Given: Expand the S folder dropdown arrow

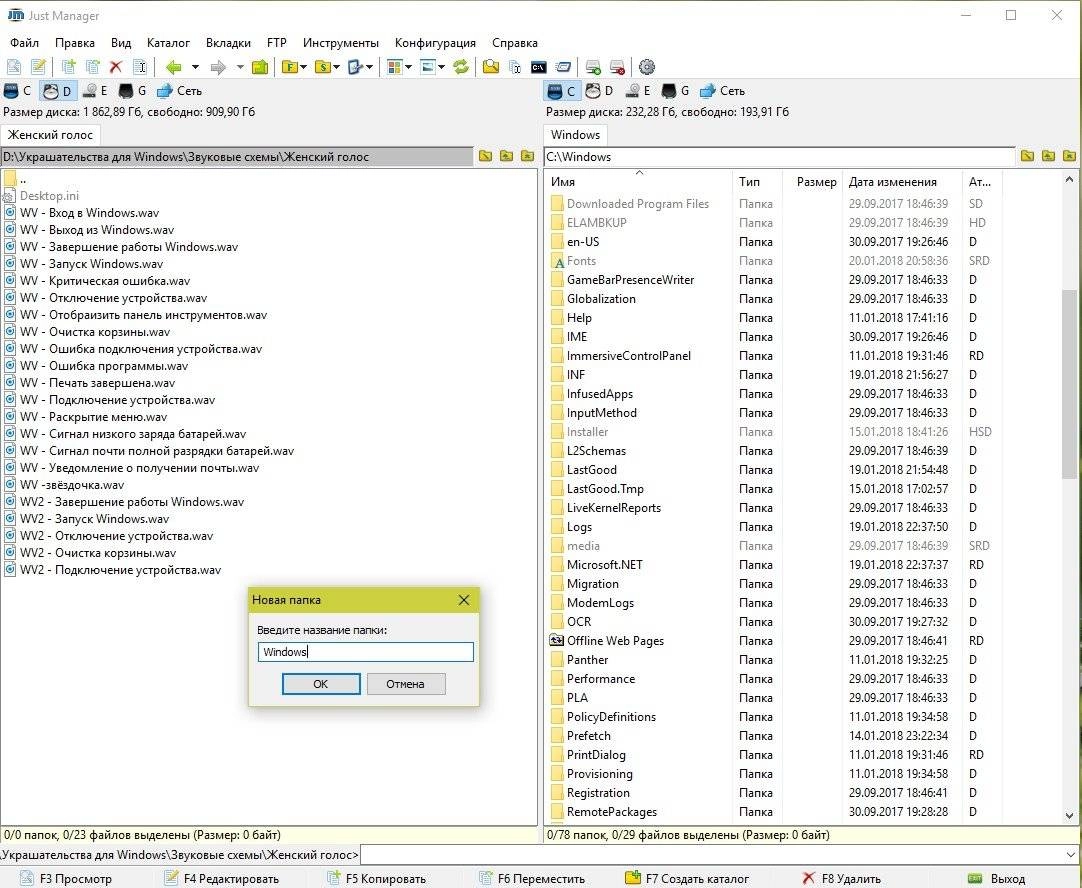Looking at the screenshot, I should tap(336, 67).
